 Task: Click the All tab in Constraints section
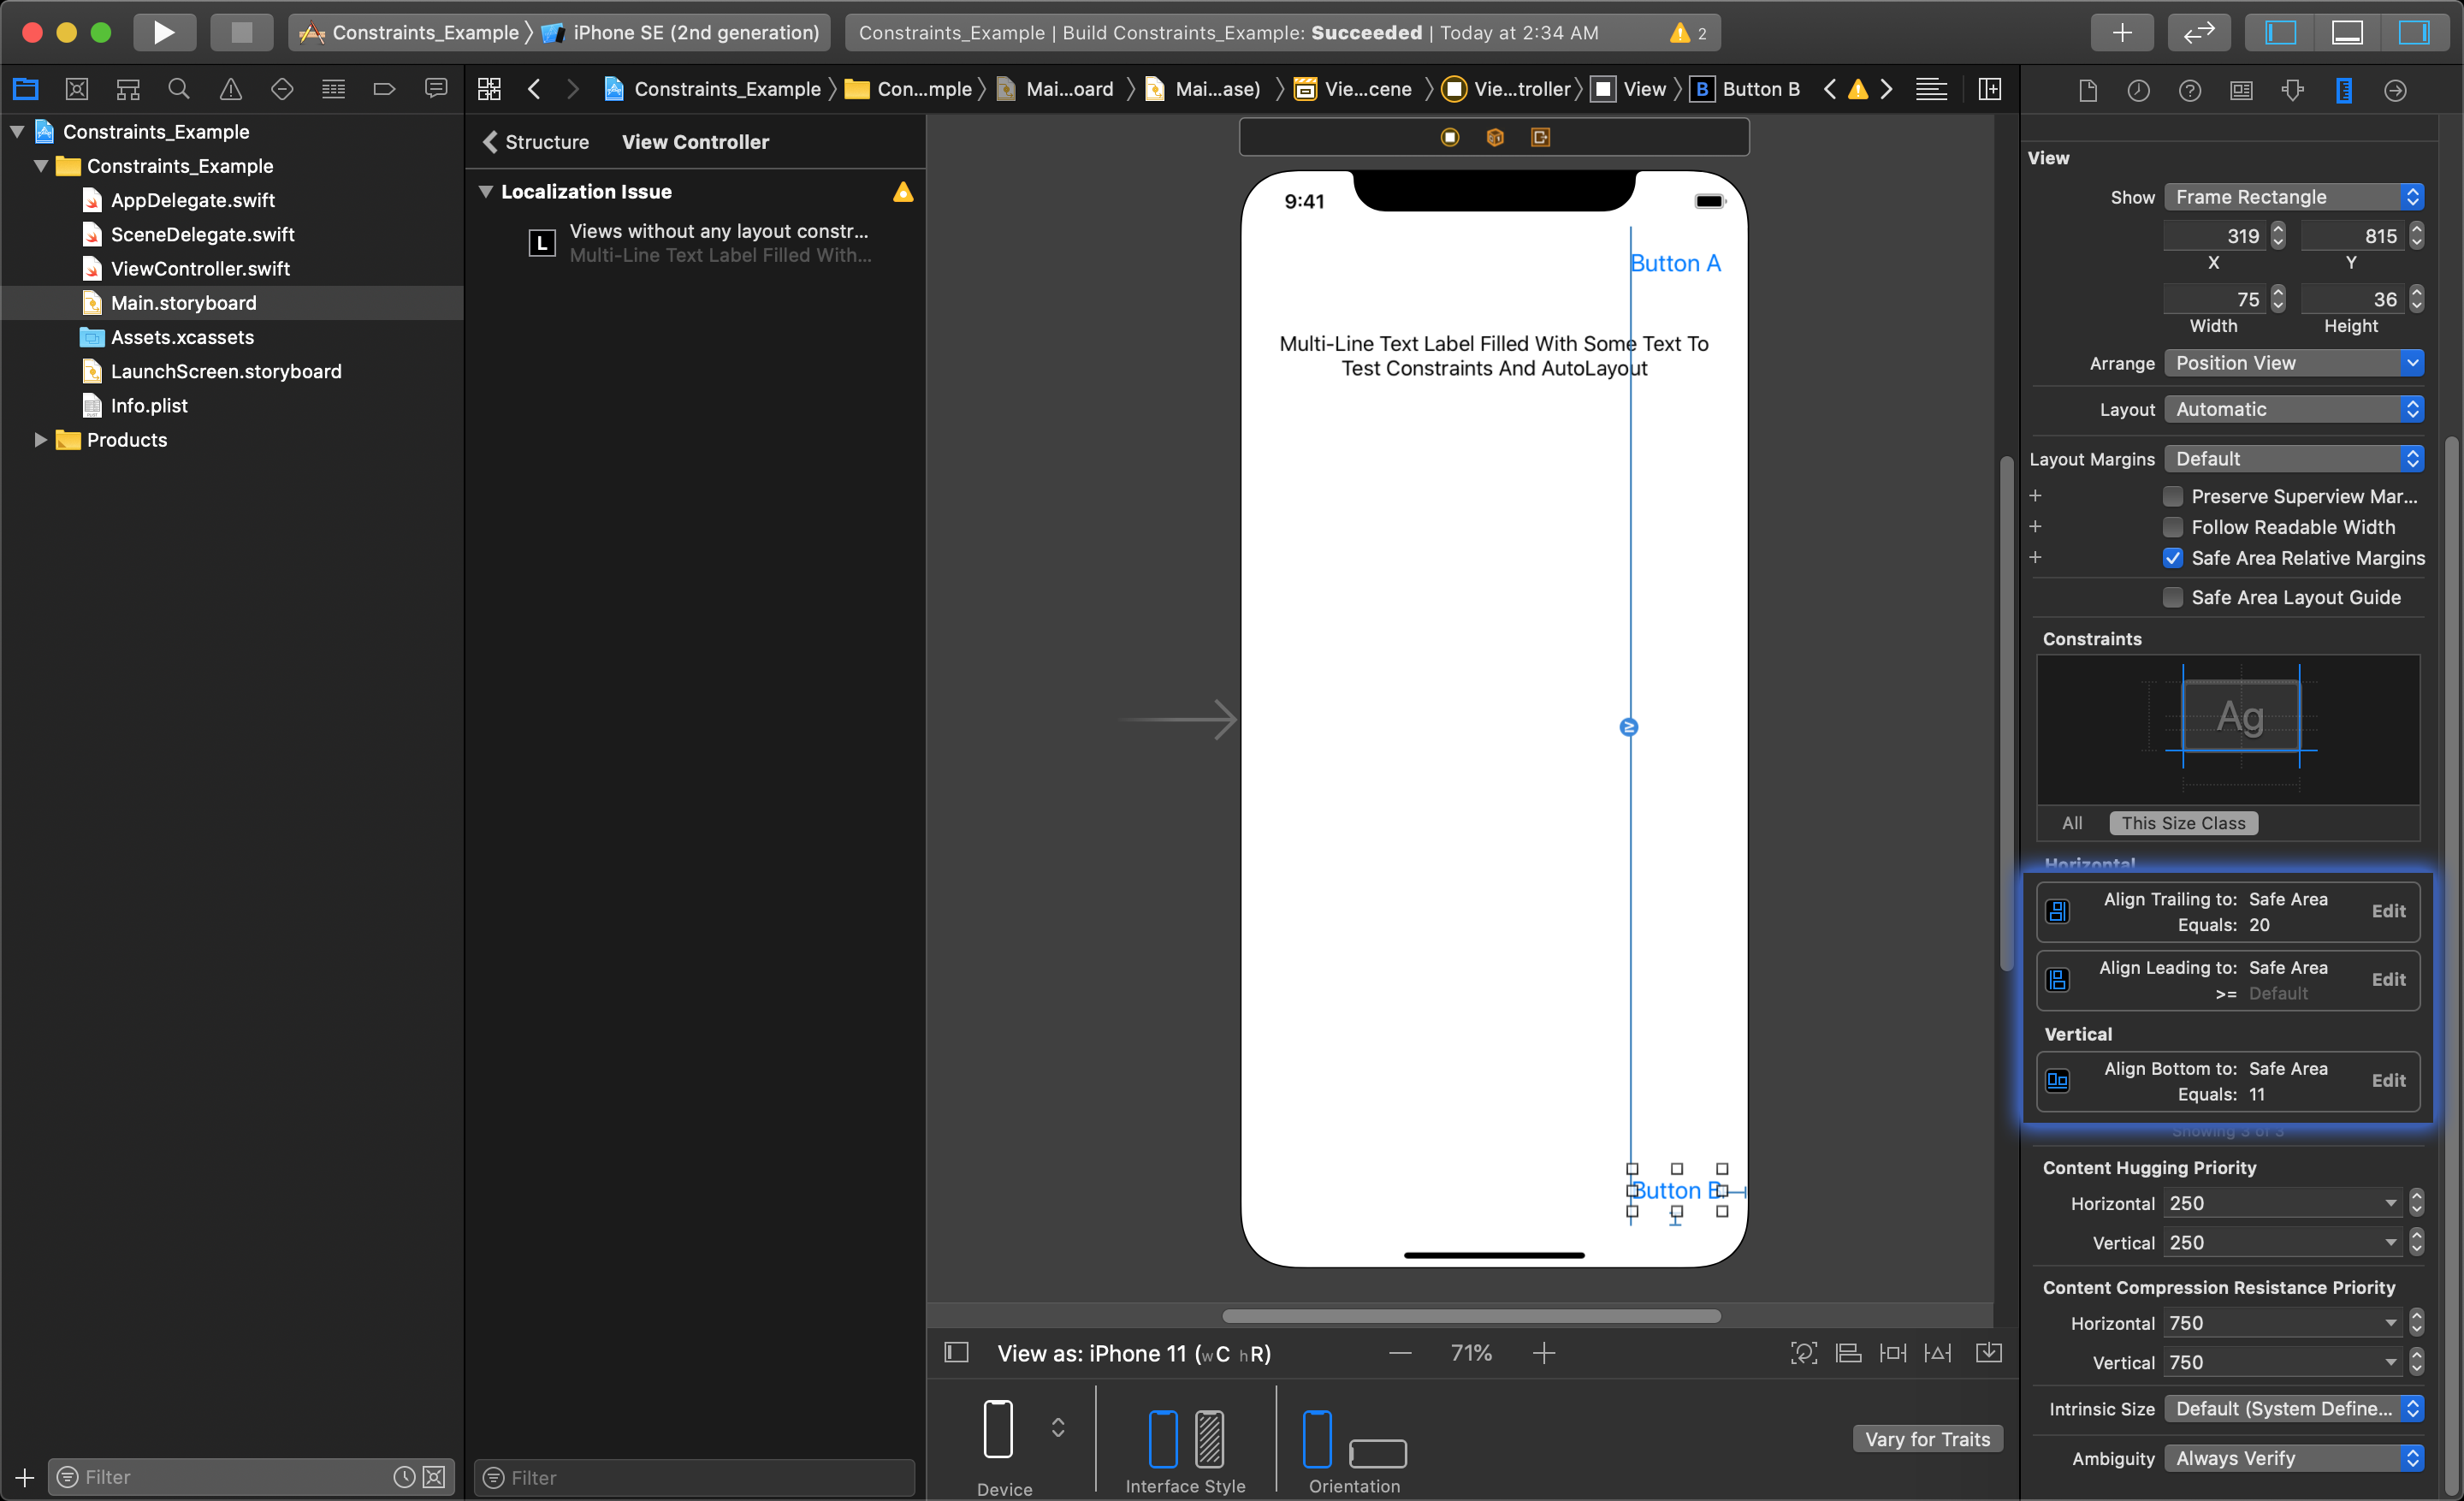(2073, 822)
